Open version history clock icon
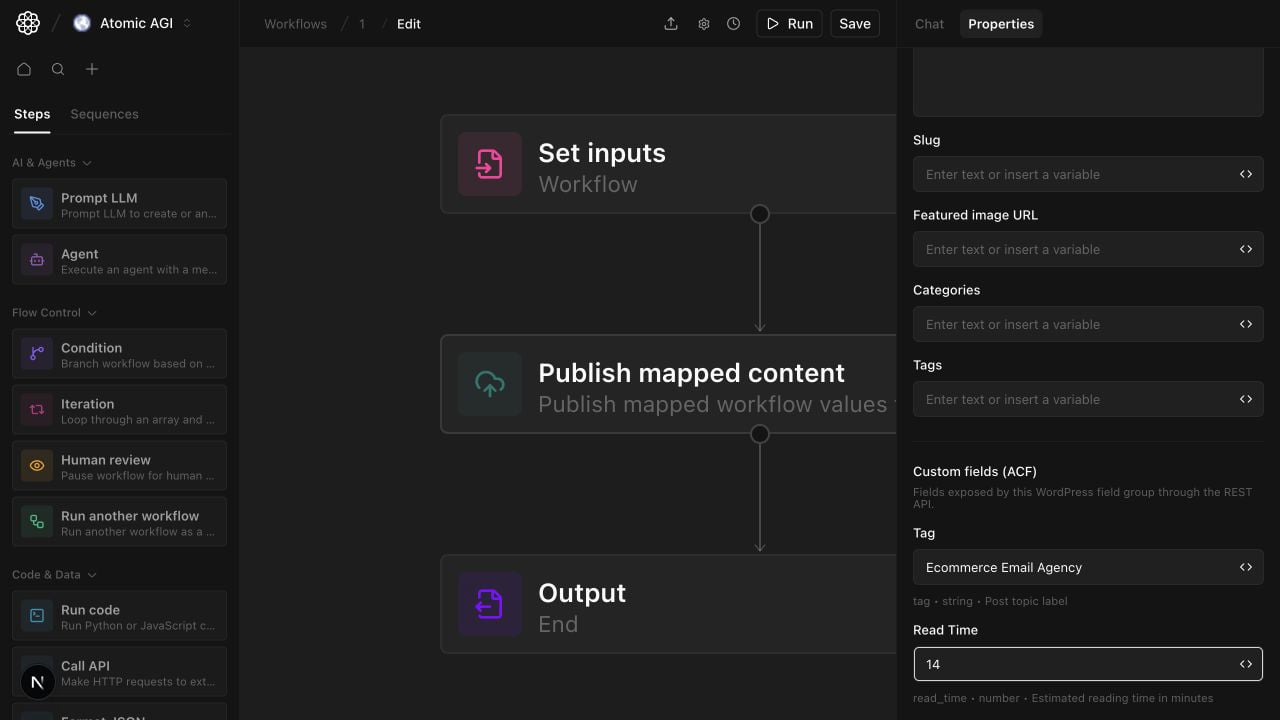Viewport: 1280px width, 720px height. tap(734, 24)
